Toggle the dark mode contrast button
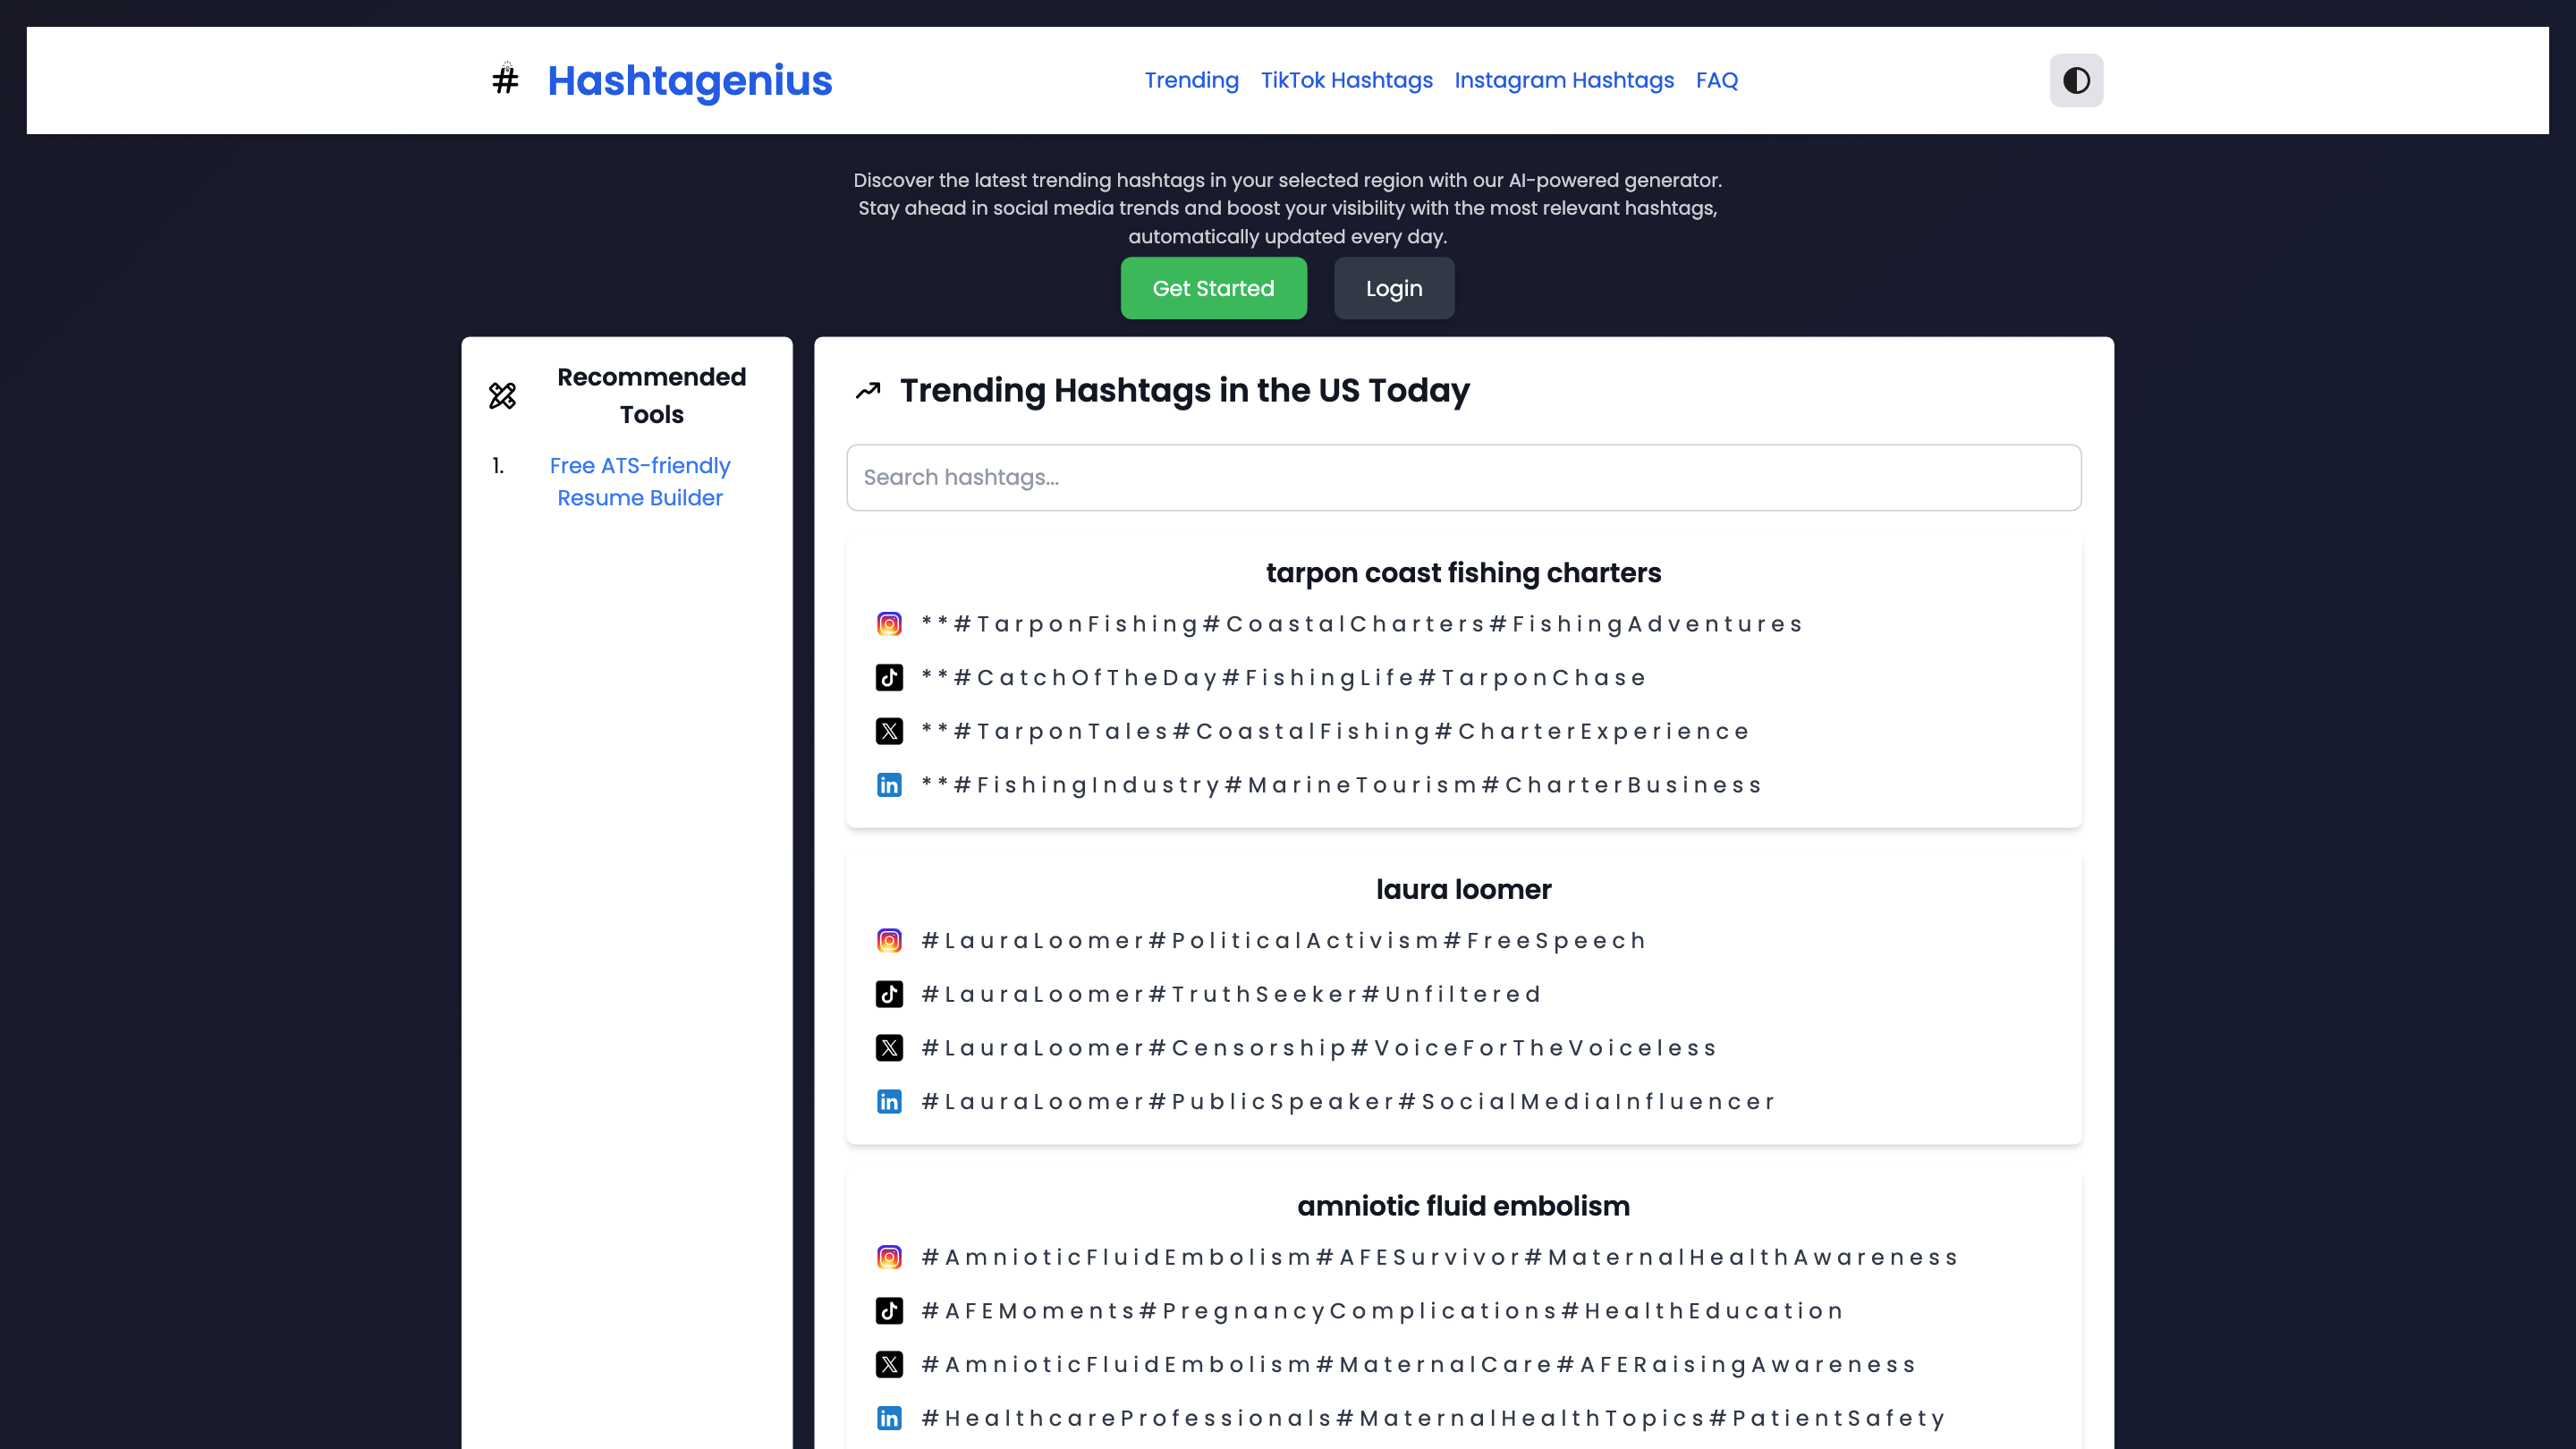 pyautogui.click(x=2076, y=80)
